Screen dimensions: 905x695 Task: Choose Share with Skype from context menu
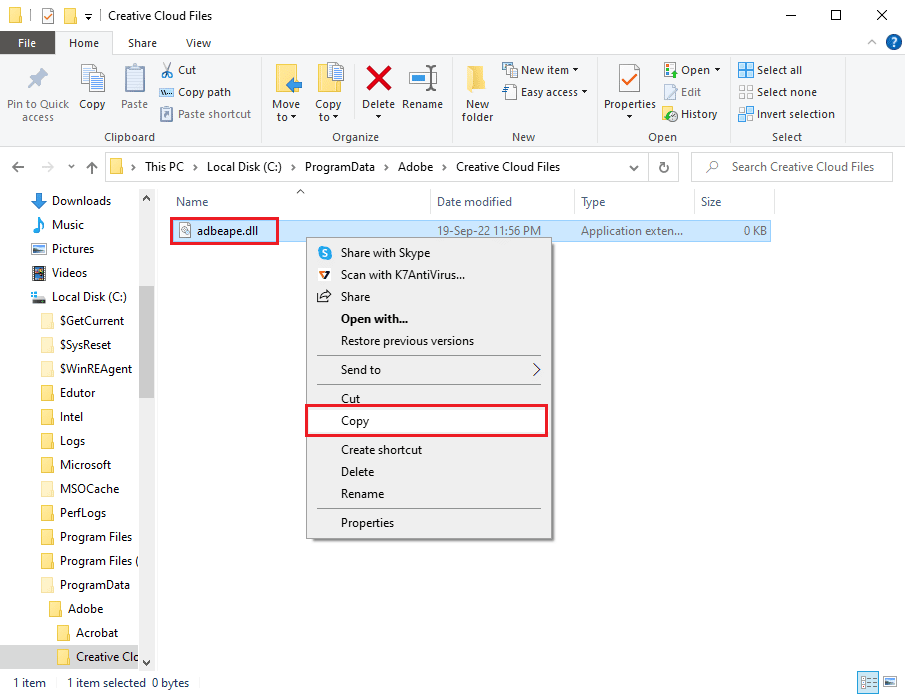pyautogui.click(x=428, y=253)
